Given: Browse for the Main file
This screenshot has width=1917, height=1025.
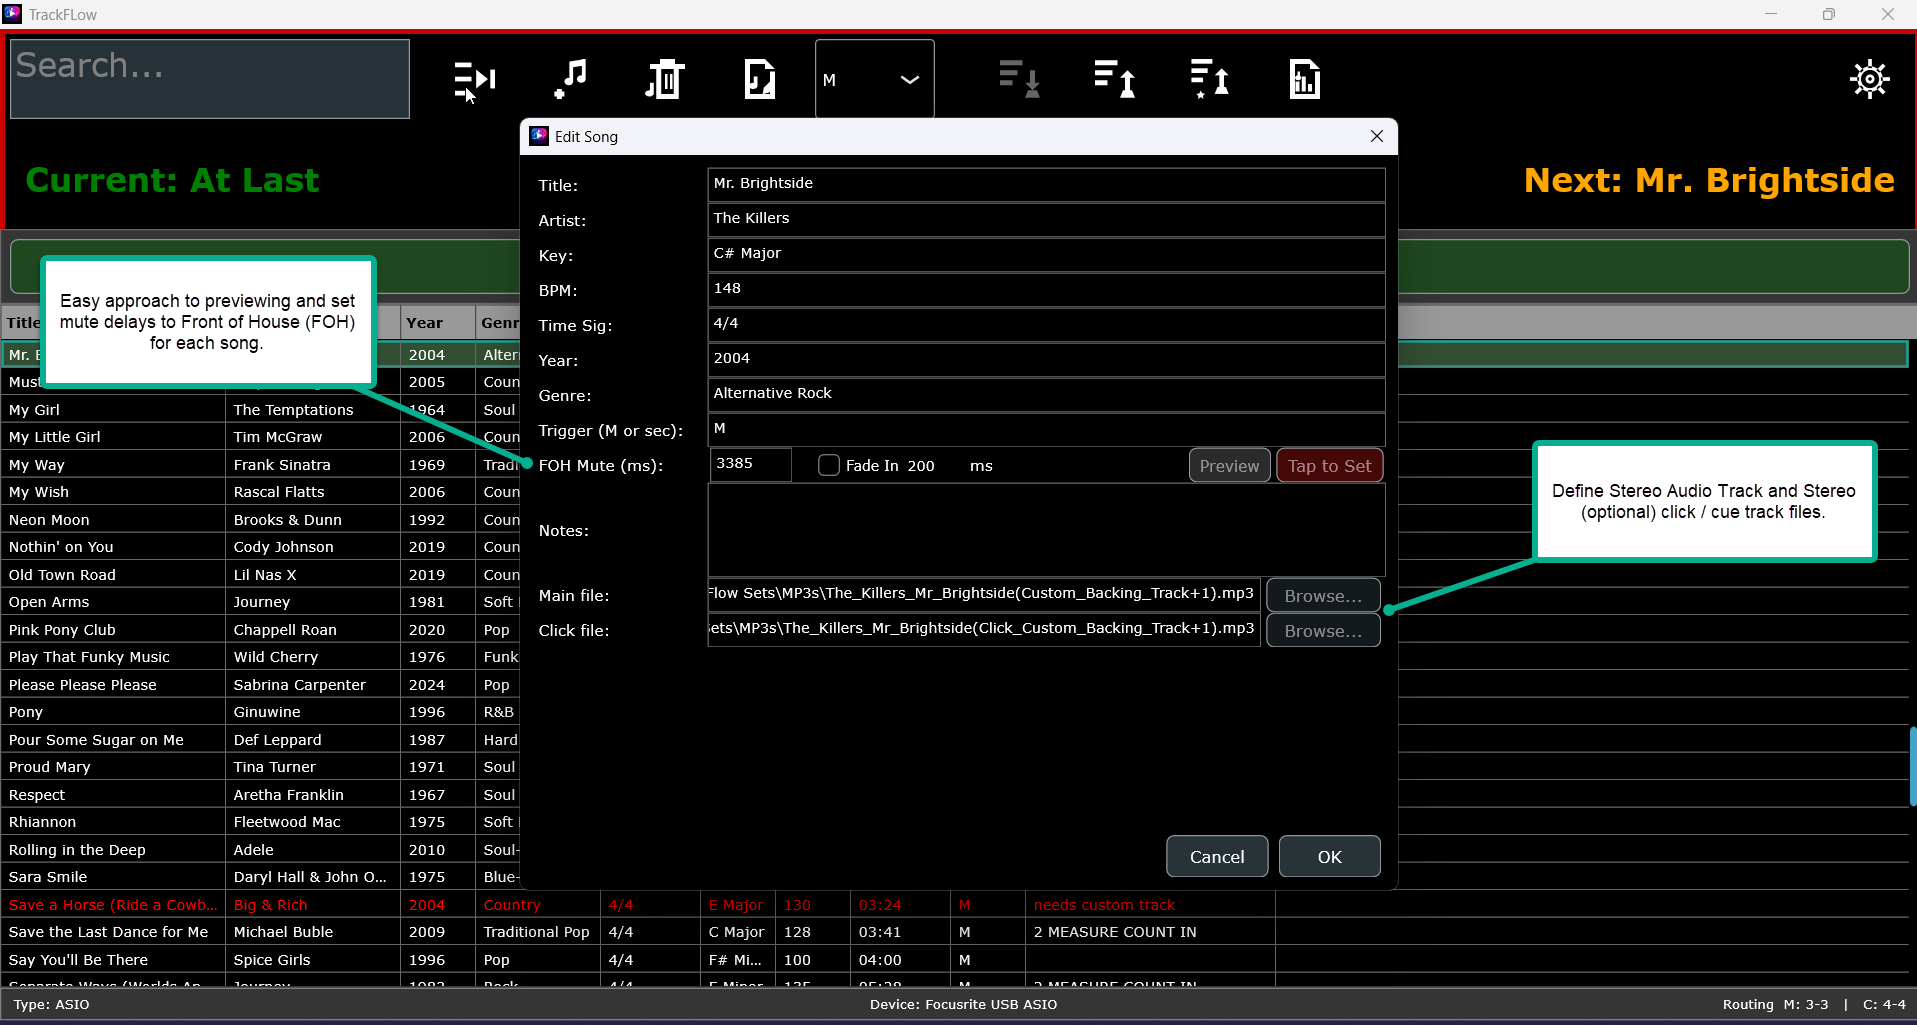Looking at the screenshot, I should (x=1322, y=596).
